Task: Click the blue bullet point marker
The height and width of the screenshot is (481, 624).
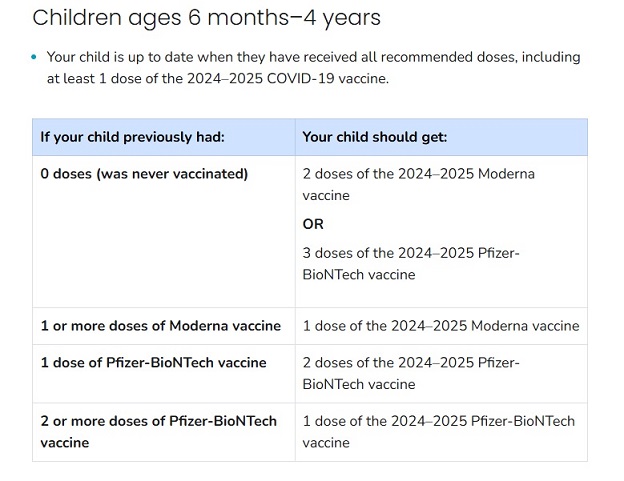Action: [x=34, y=58]
